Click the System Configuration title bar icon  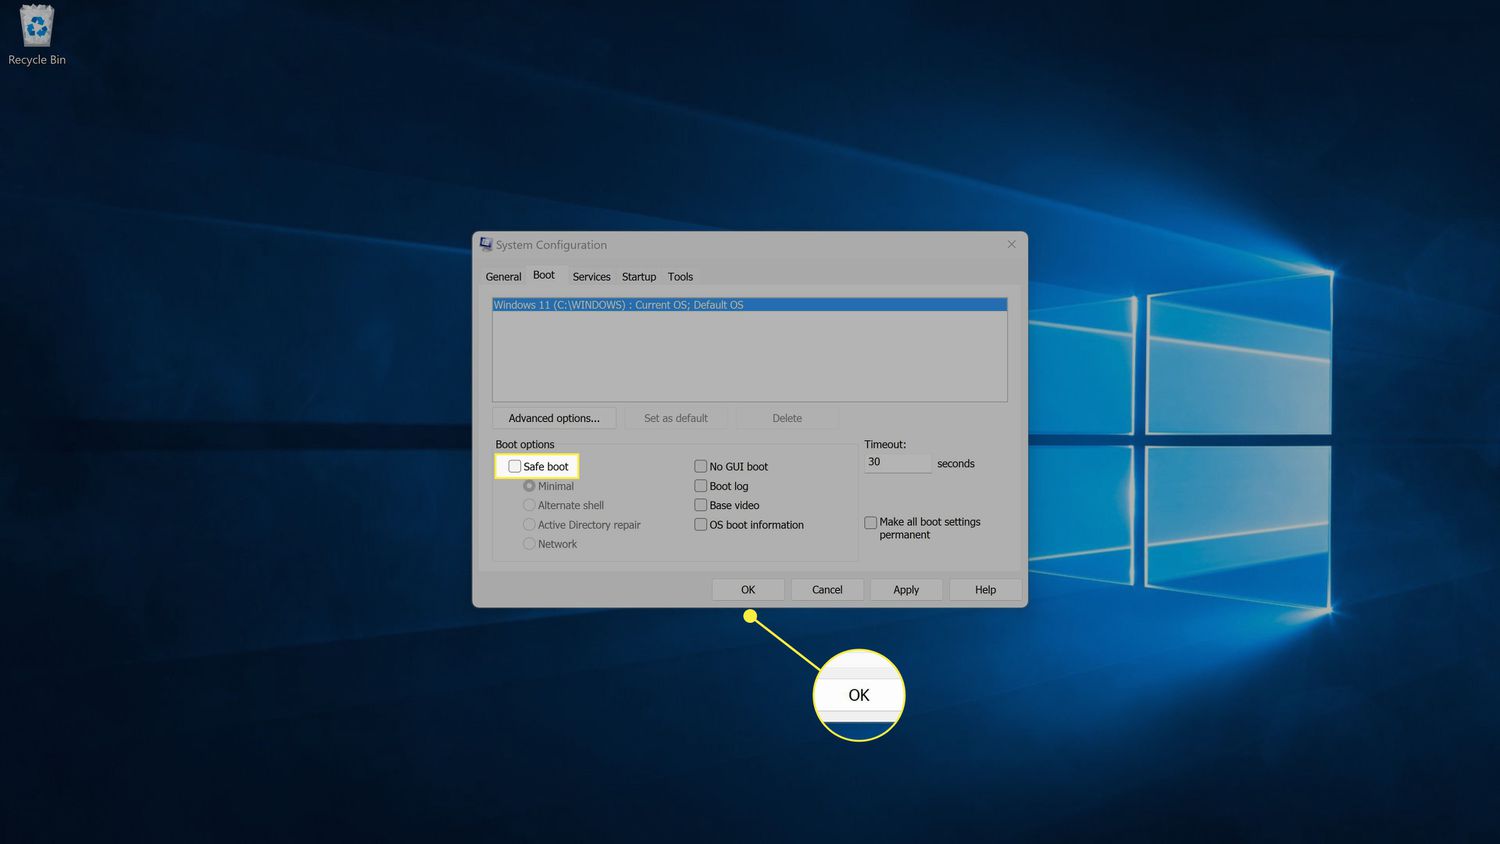(486, 244)
